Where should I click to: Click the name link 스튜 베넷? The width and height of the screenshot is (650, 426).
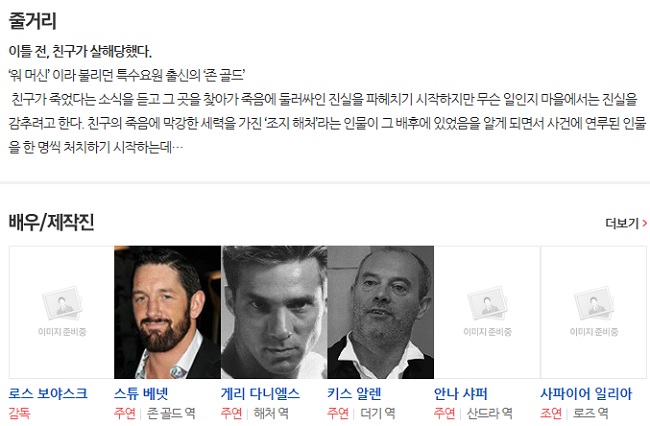tap(141, 393)
